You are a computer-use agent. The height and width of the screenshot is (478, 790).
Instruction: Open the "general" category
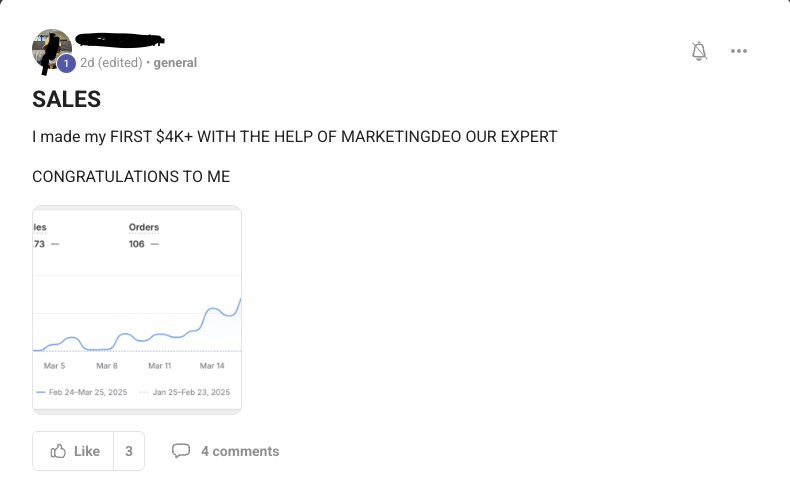[175, 63]
